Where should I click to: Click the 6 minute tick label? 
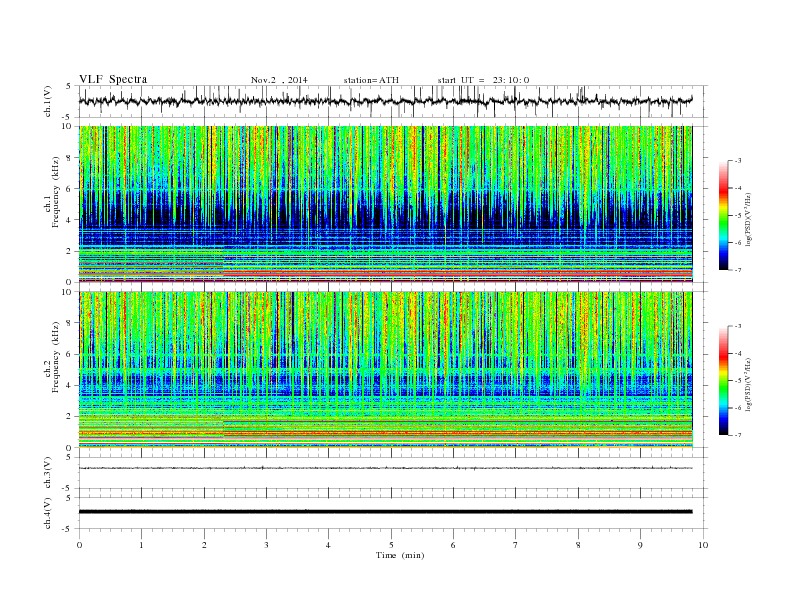pos(453,545)
